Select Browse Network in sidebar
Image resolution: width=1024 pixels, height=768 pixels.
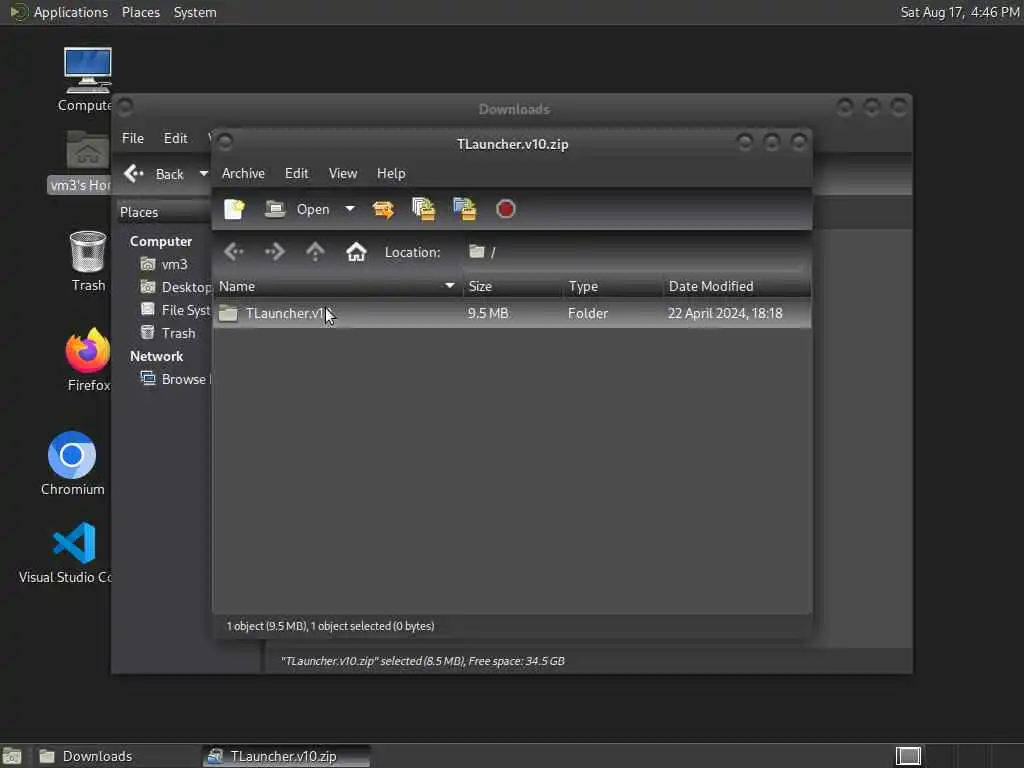tap(175, 379)
